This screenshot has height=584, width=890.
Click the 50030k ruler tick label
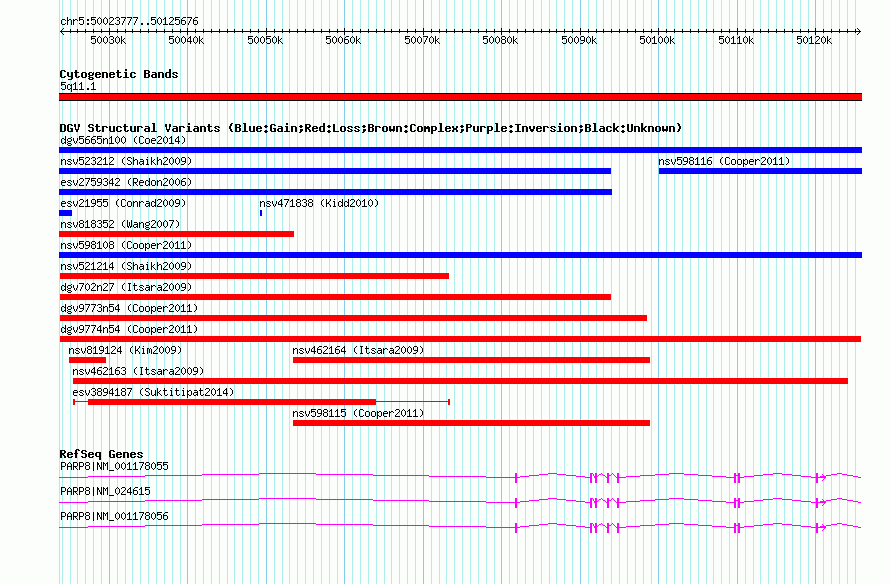coord(108,40)
